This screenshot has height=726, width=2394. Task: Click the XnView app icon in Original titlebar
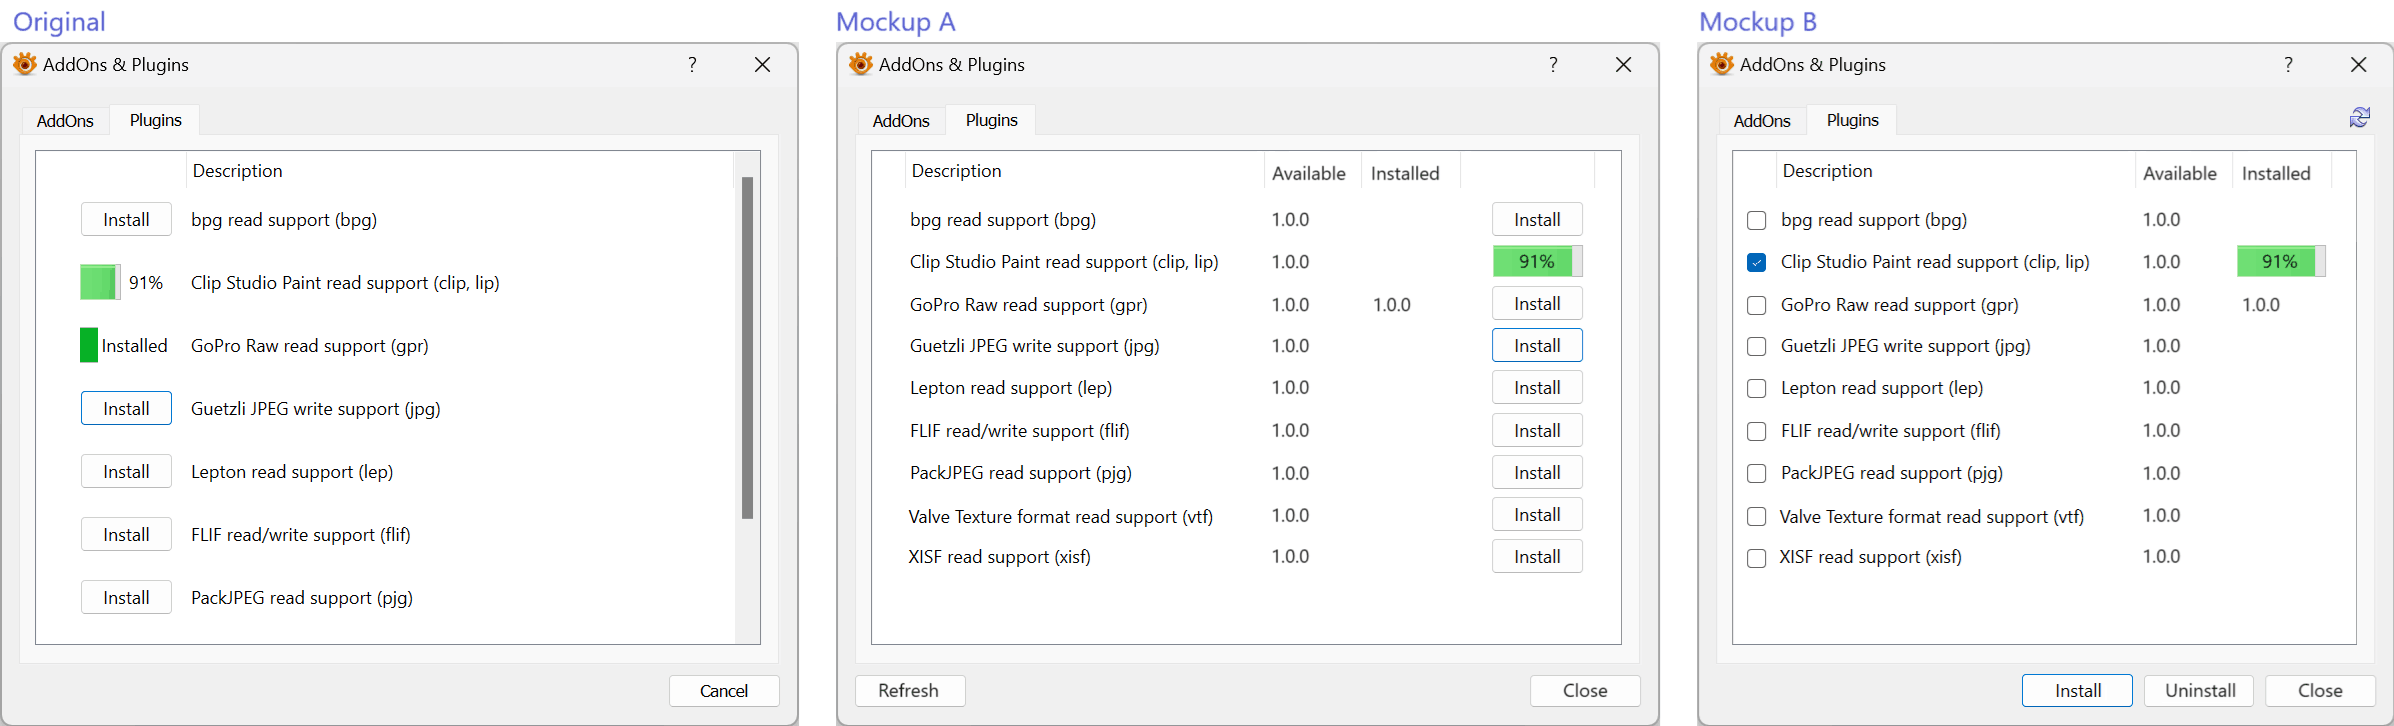(25, 65)
